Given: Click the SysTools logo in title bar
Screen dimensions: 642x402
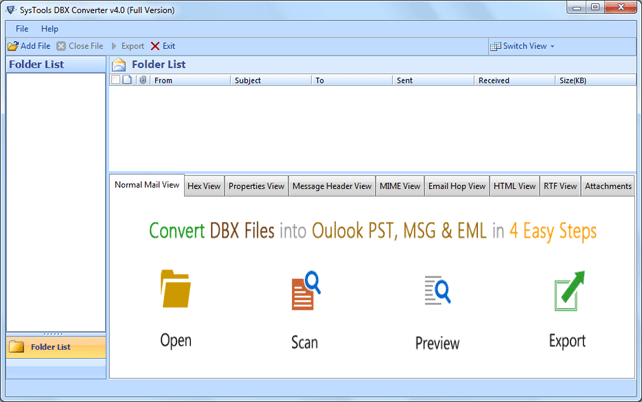Looking at the screenshot, I should [10, 10].
